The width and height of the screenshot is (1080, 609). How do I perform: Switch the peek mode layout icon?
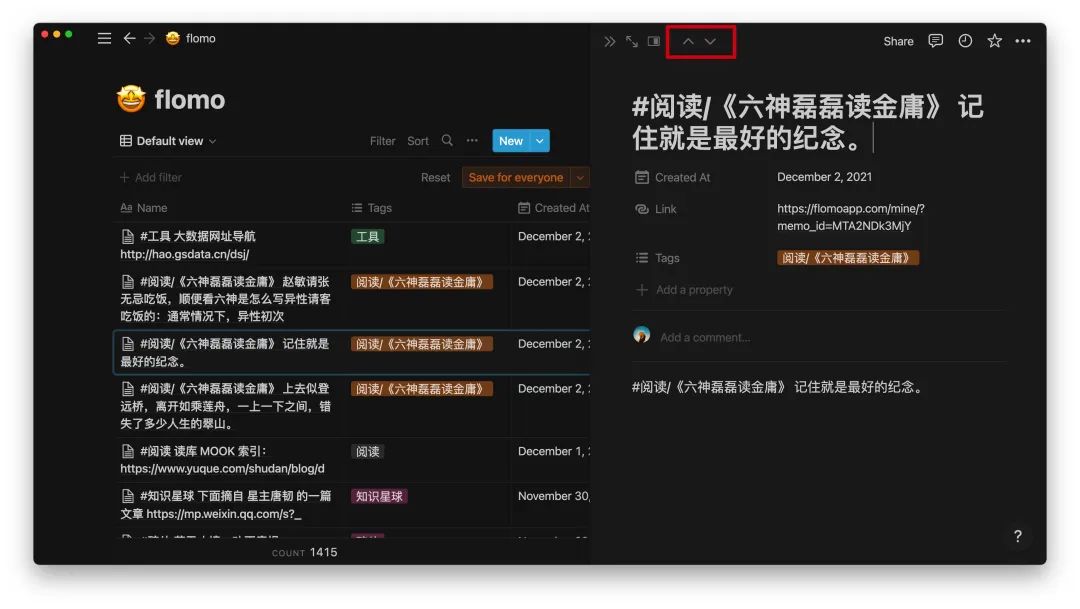pos(654,41)
